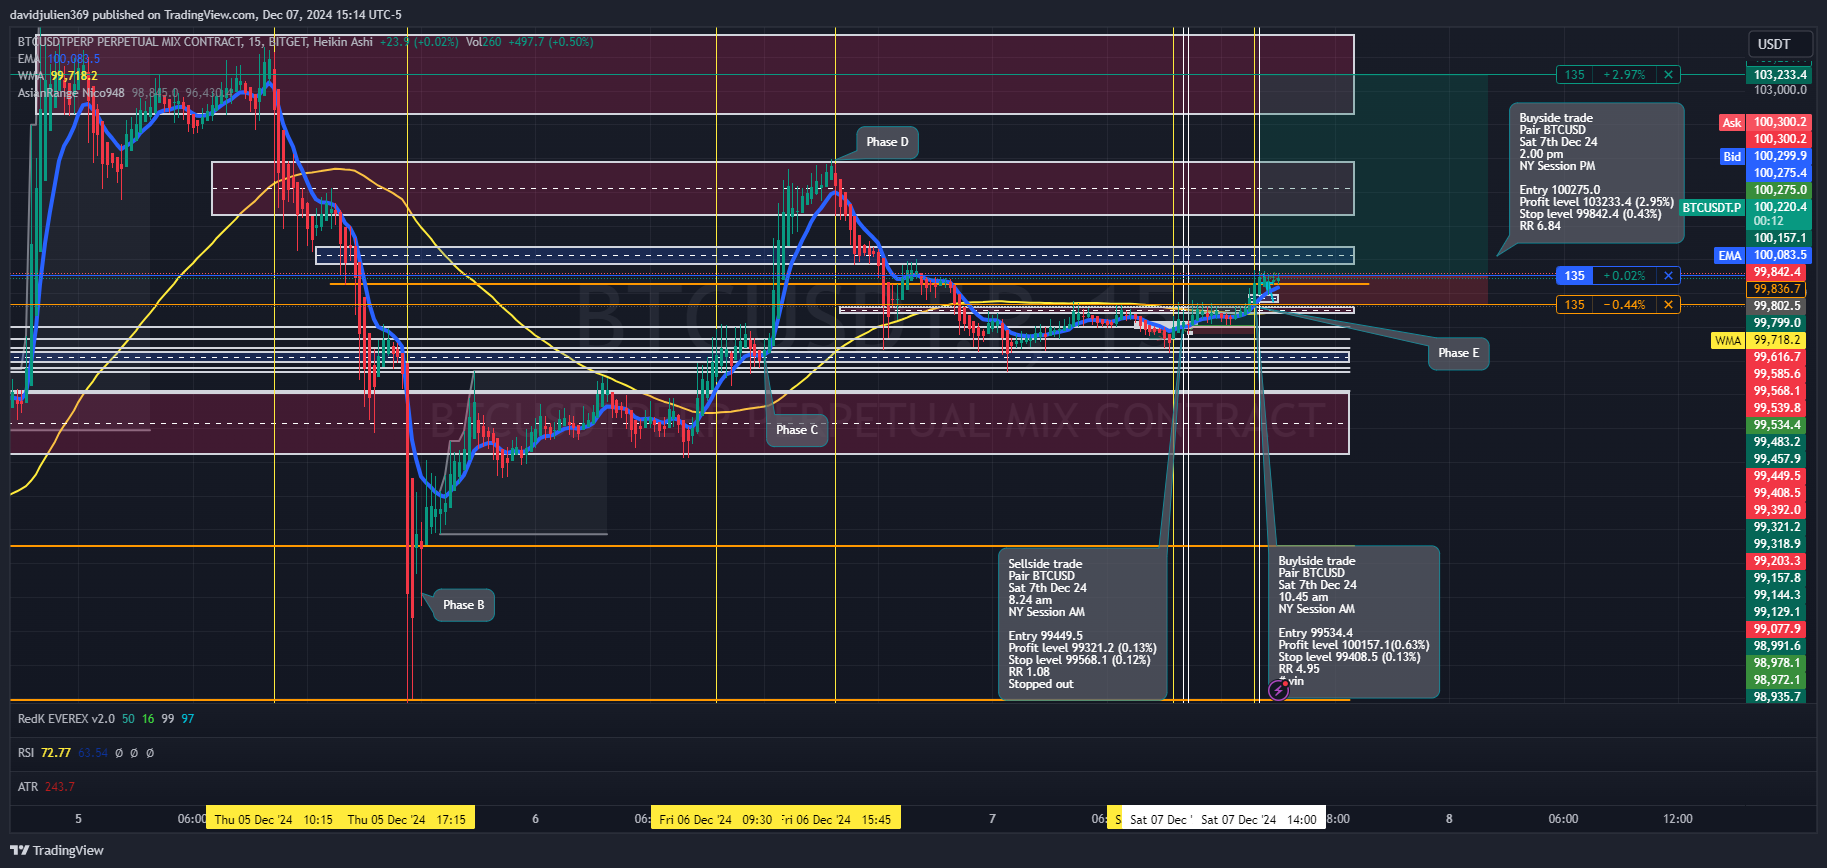1827x868 pixels.
Task: Select the Phase C callout
Action: coord(797,430)
